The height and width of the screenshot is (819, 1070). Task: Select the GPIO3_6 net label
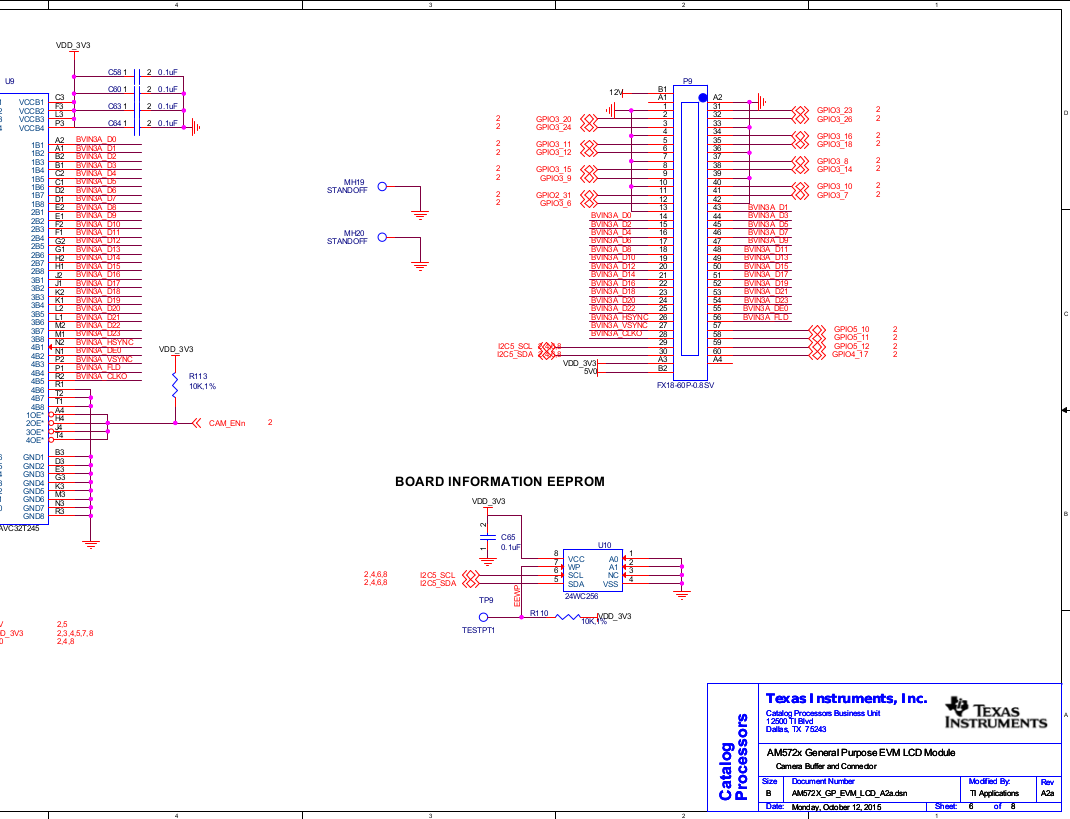tap(555, 203)
